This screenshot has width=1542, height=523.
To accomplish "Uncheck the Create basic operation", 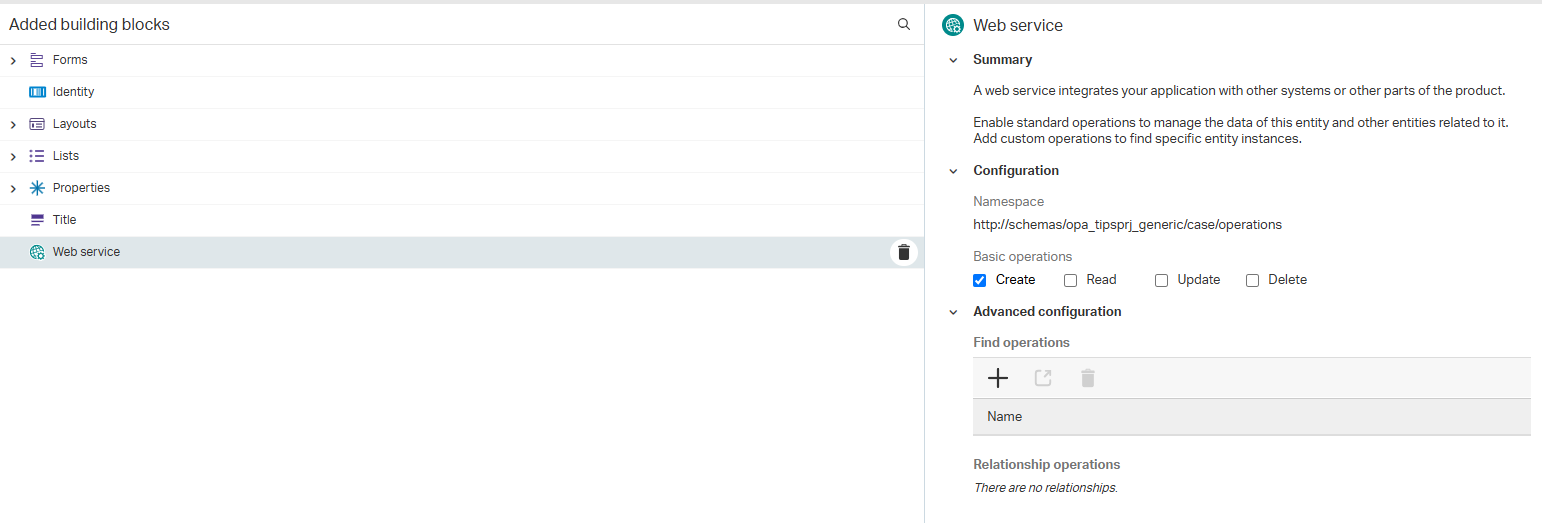I will (980, 280).
